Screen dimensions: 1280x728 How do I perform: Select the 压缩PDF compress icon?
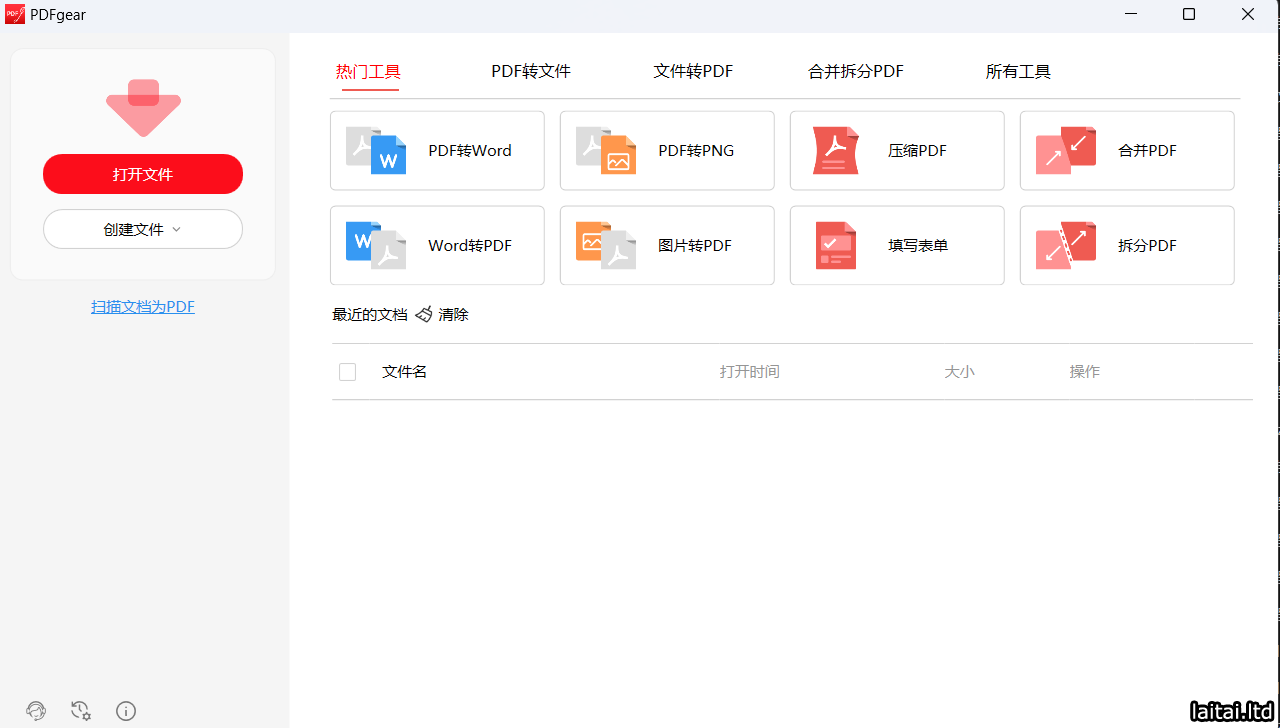coord(836,150)
